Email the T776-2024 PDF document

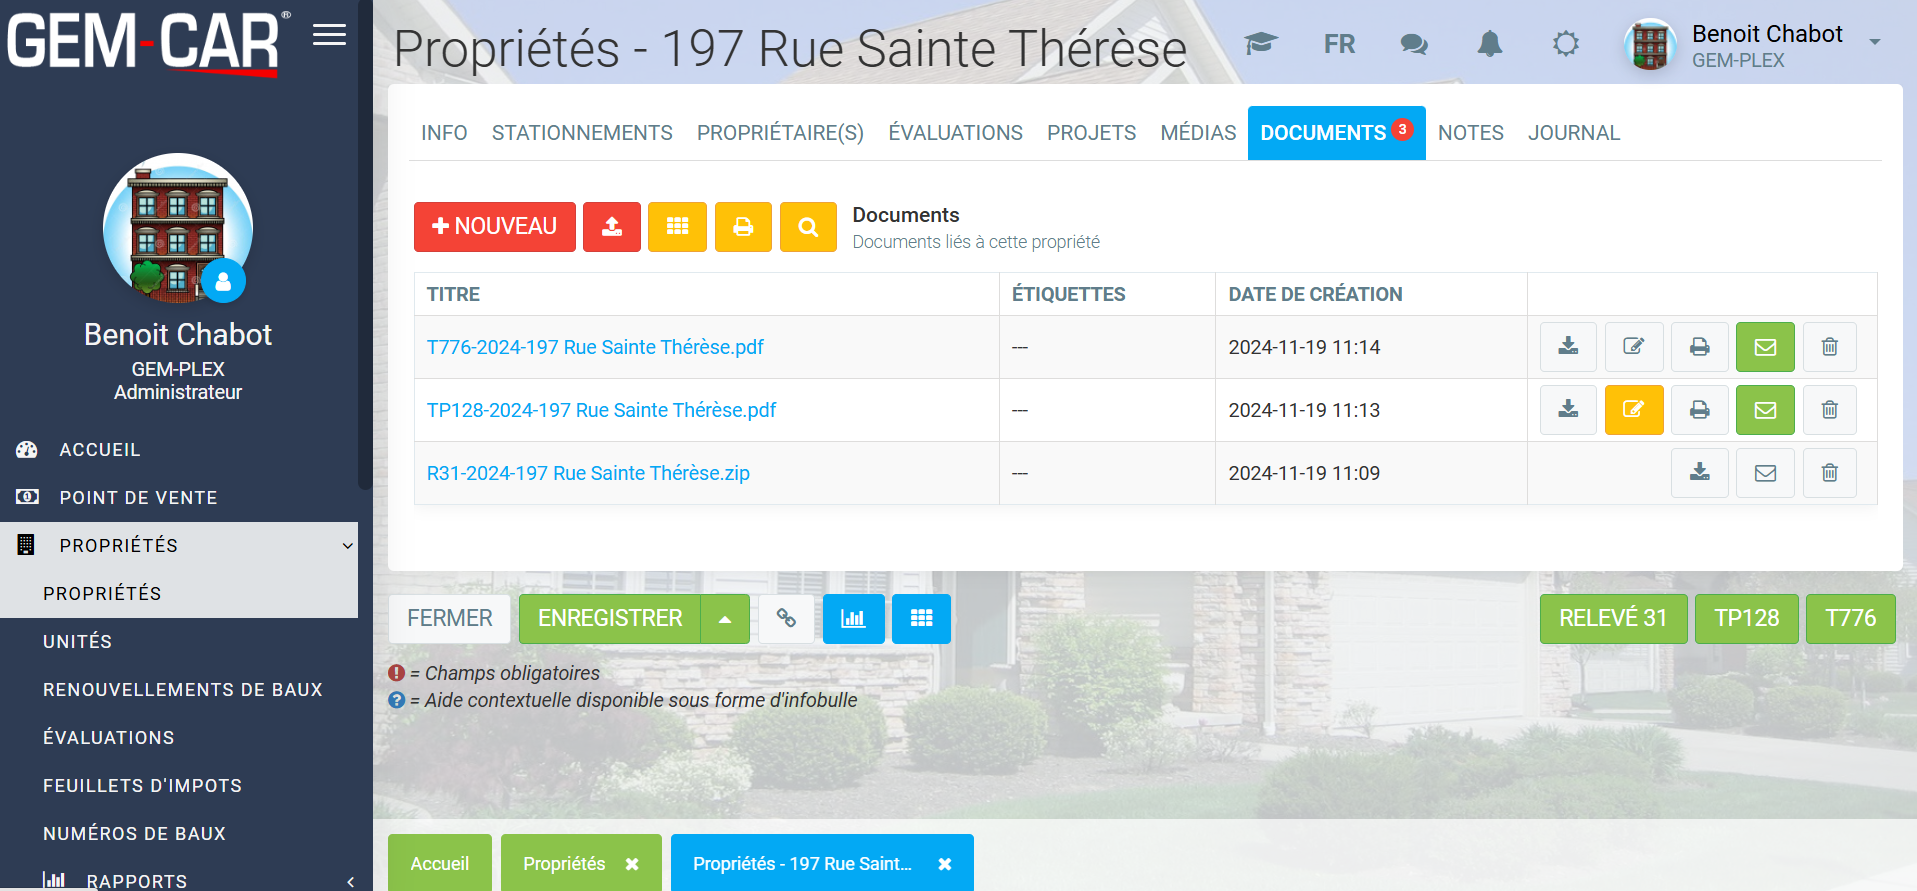pos(1764,347)
